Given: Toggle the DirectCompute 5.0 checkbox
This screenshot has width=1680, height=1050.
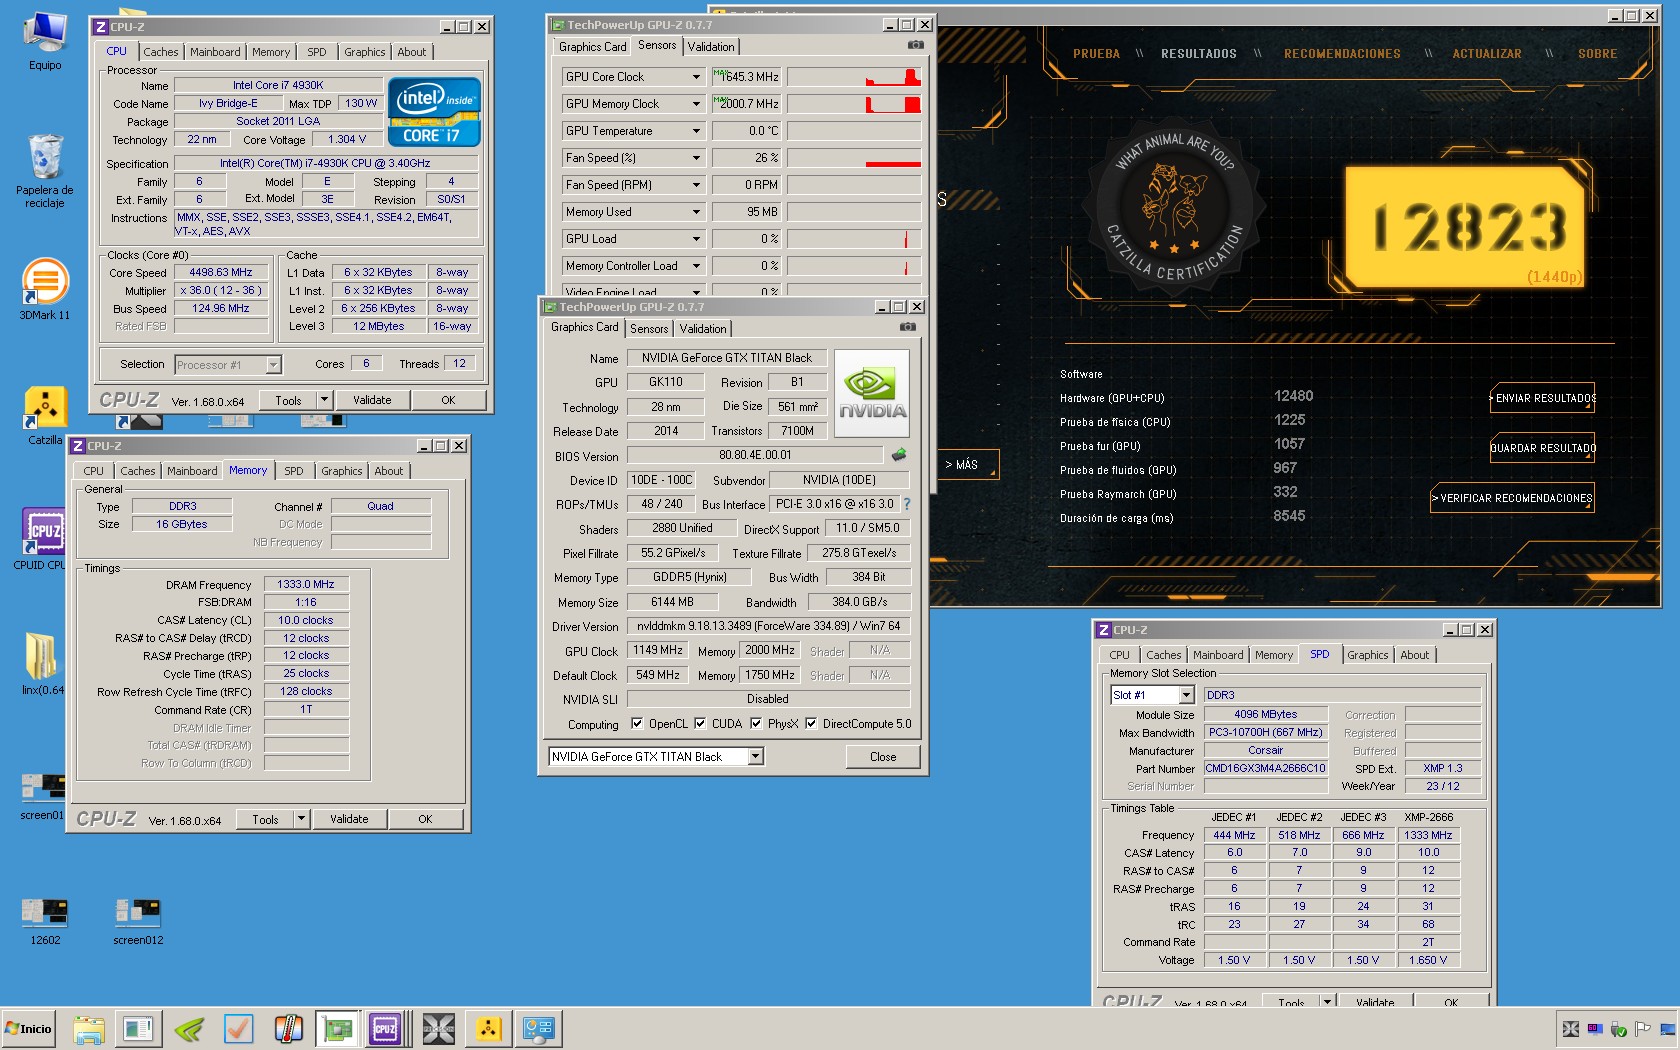Looking at the screenshot, I should pos(811,724).
